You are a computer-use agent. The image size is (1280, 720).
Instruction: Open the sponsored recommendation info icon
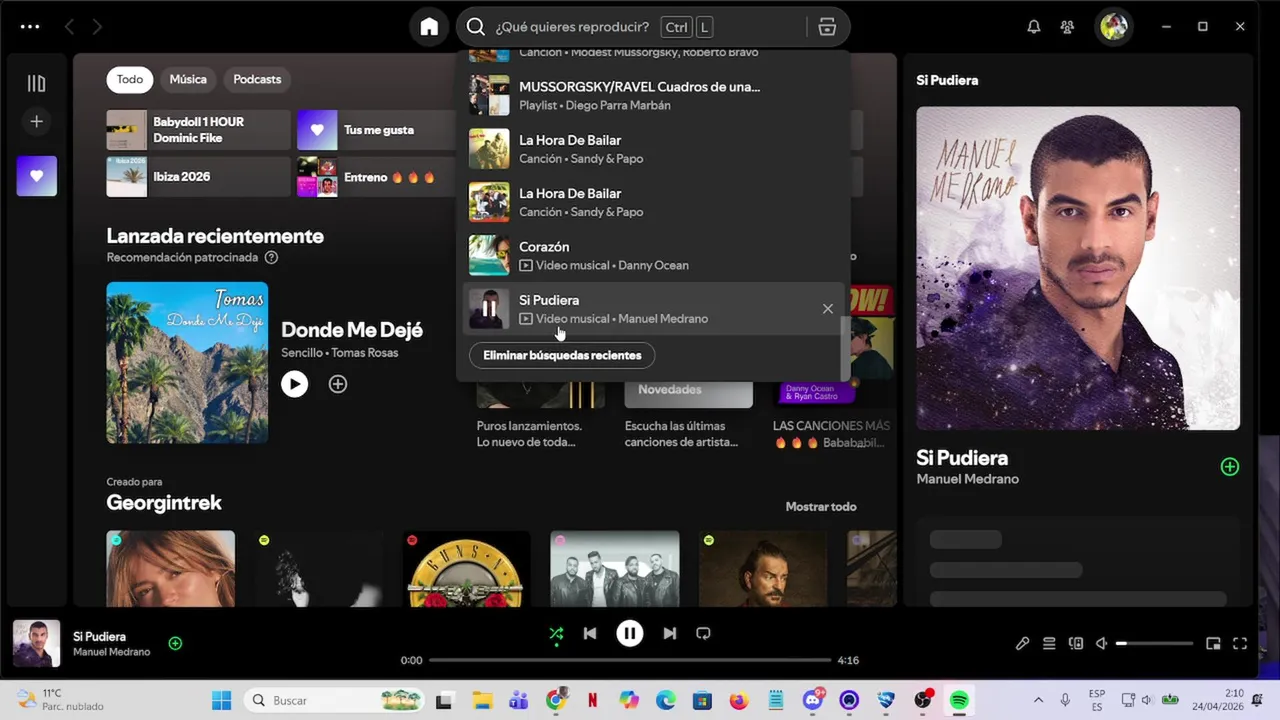pos(271,257)
